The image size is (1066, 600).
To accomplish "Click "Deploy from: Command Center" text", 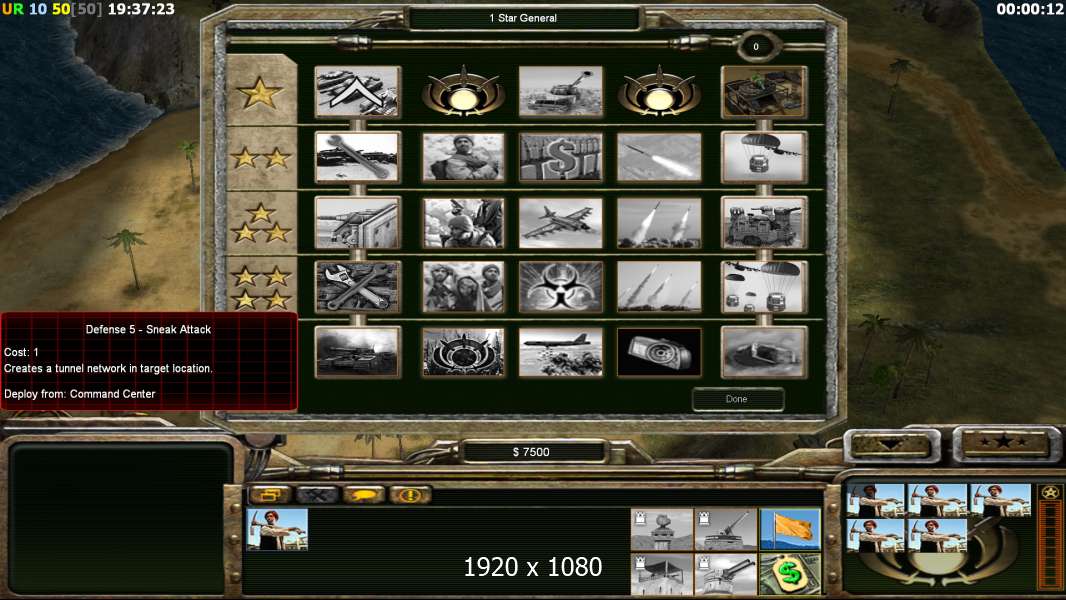I will [80, 394].
